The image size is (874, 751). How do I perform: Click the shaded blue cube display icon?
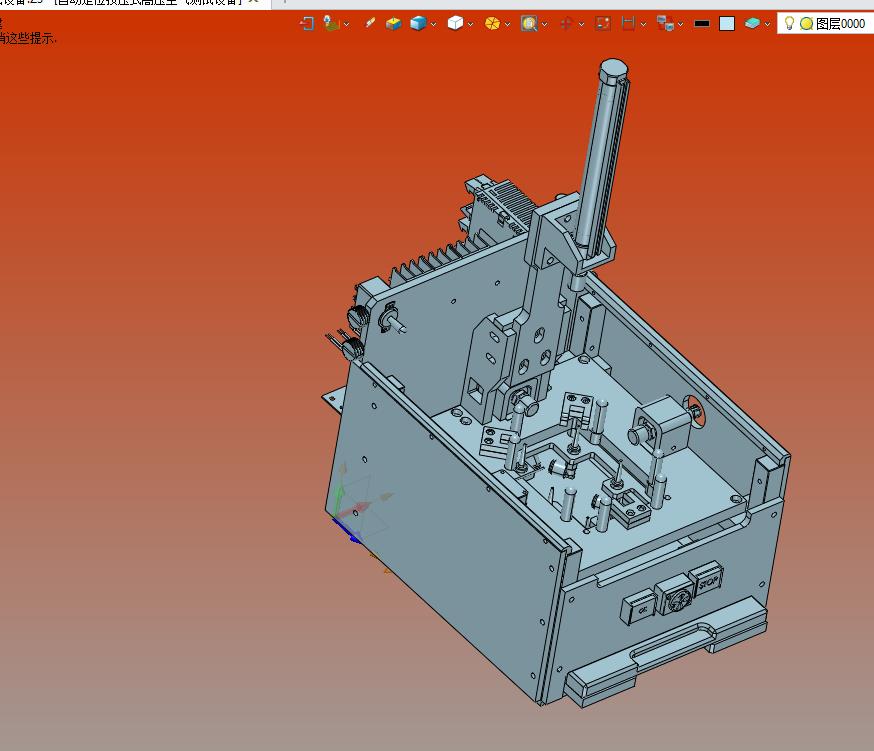pyautogui.click(x=418, y=23)
